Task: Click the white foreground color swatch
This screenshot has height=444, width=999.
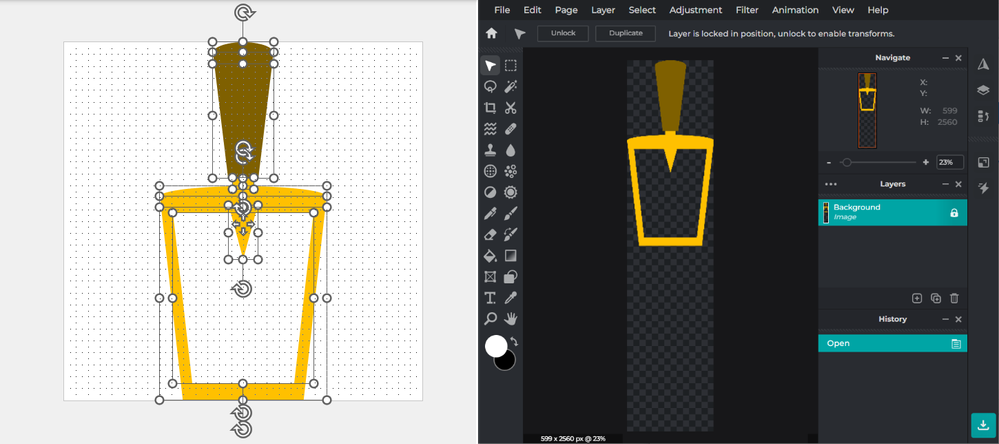Action: (x=496, y=346)
